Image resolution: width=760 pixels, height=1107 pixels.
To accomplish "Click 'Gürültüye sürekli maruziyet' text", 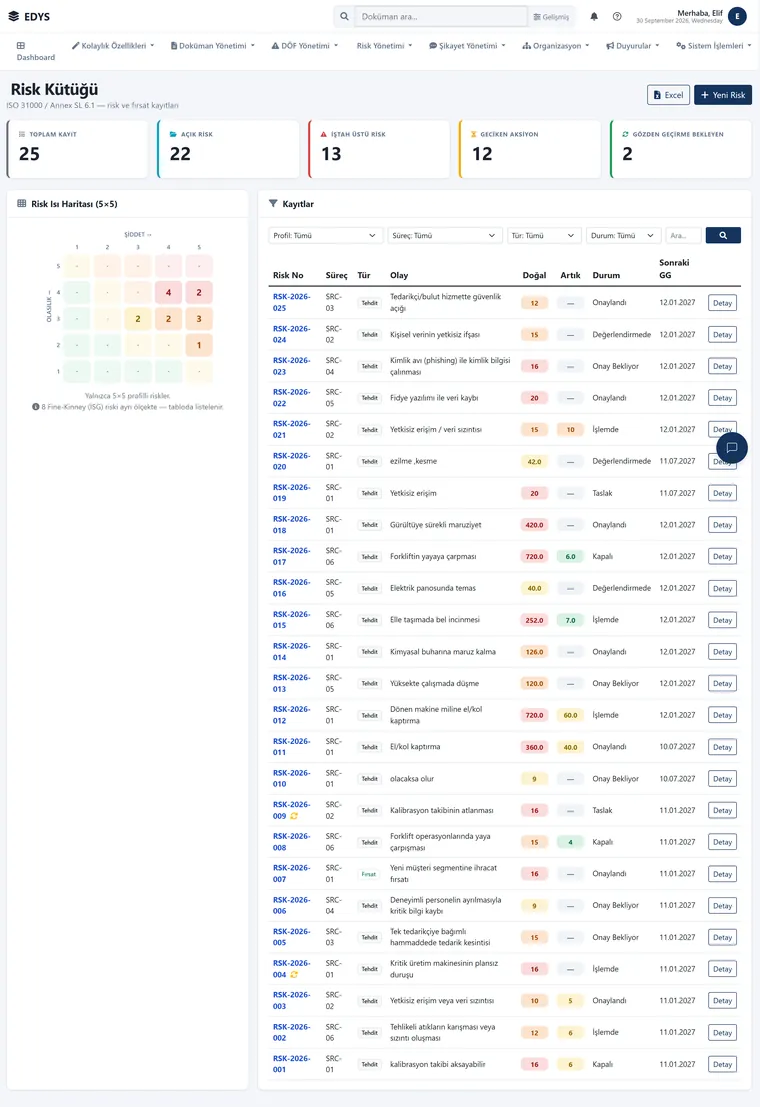I will (436, 525).
